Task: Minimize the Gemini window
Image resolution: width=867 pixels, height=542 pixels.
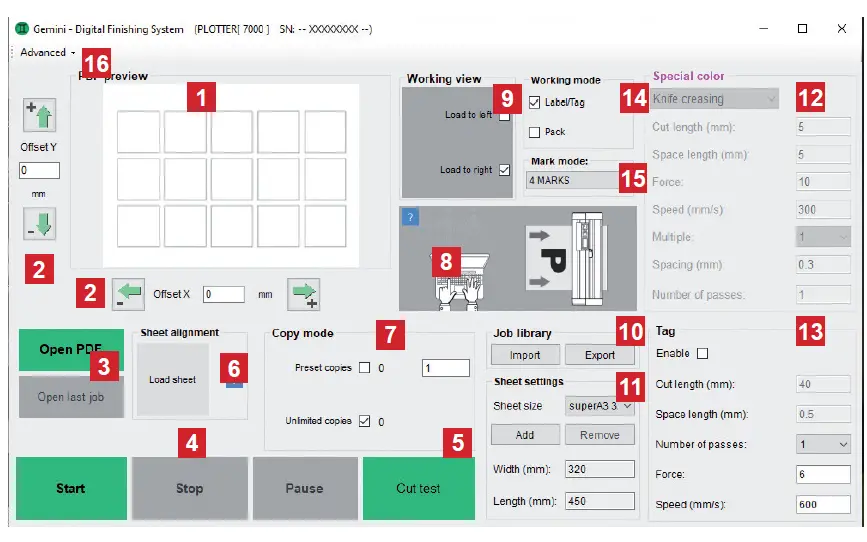Action: (764, 29)
